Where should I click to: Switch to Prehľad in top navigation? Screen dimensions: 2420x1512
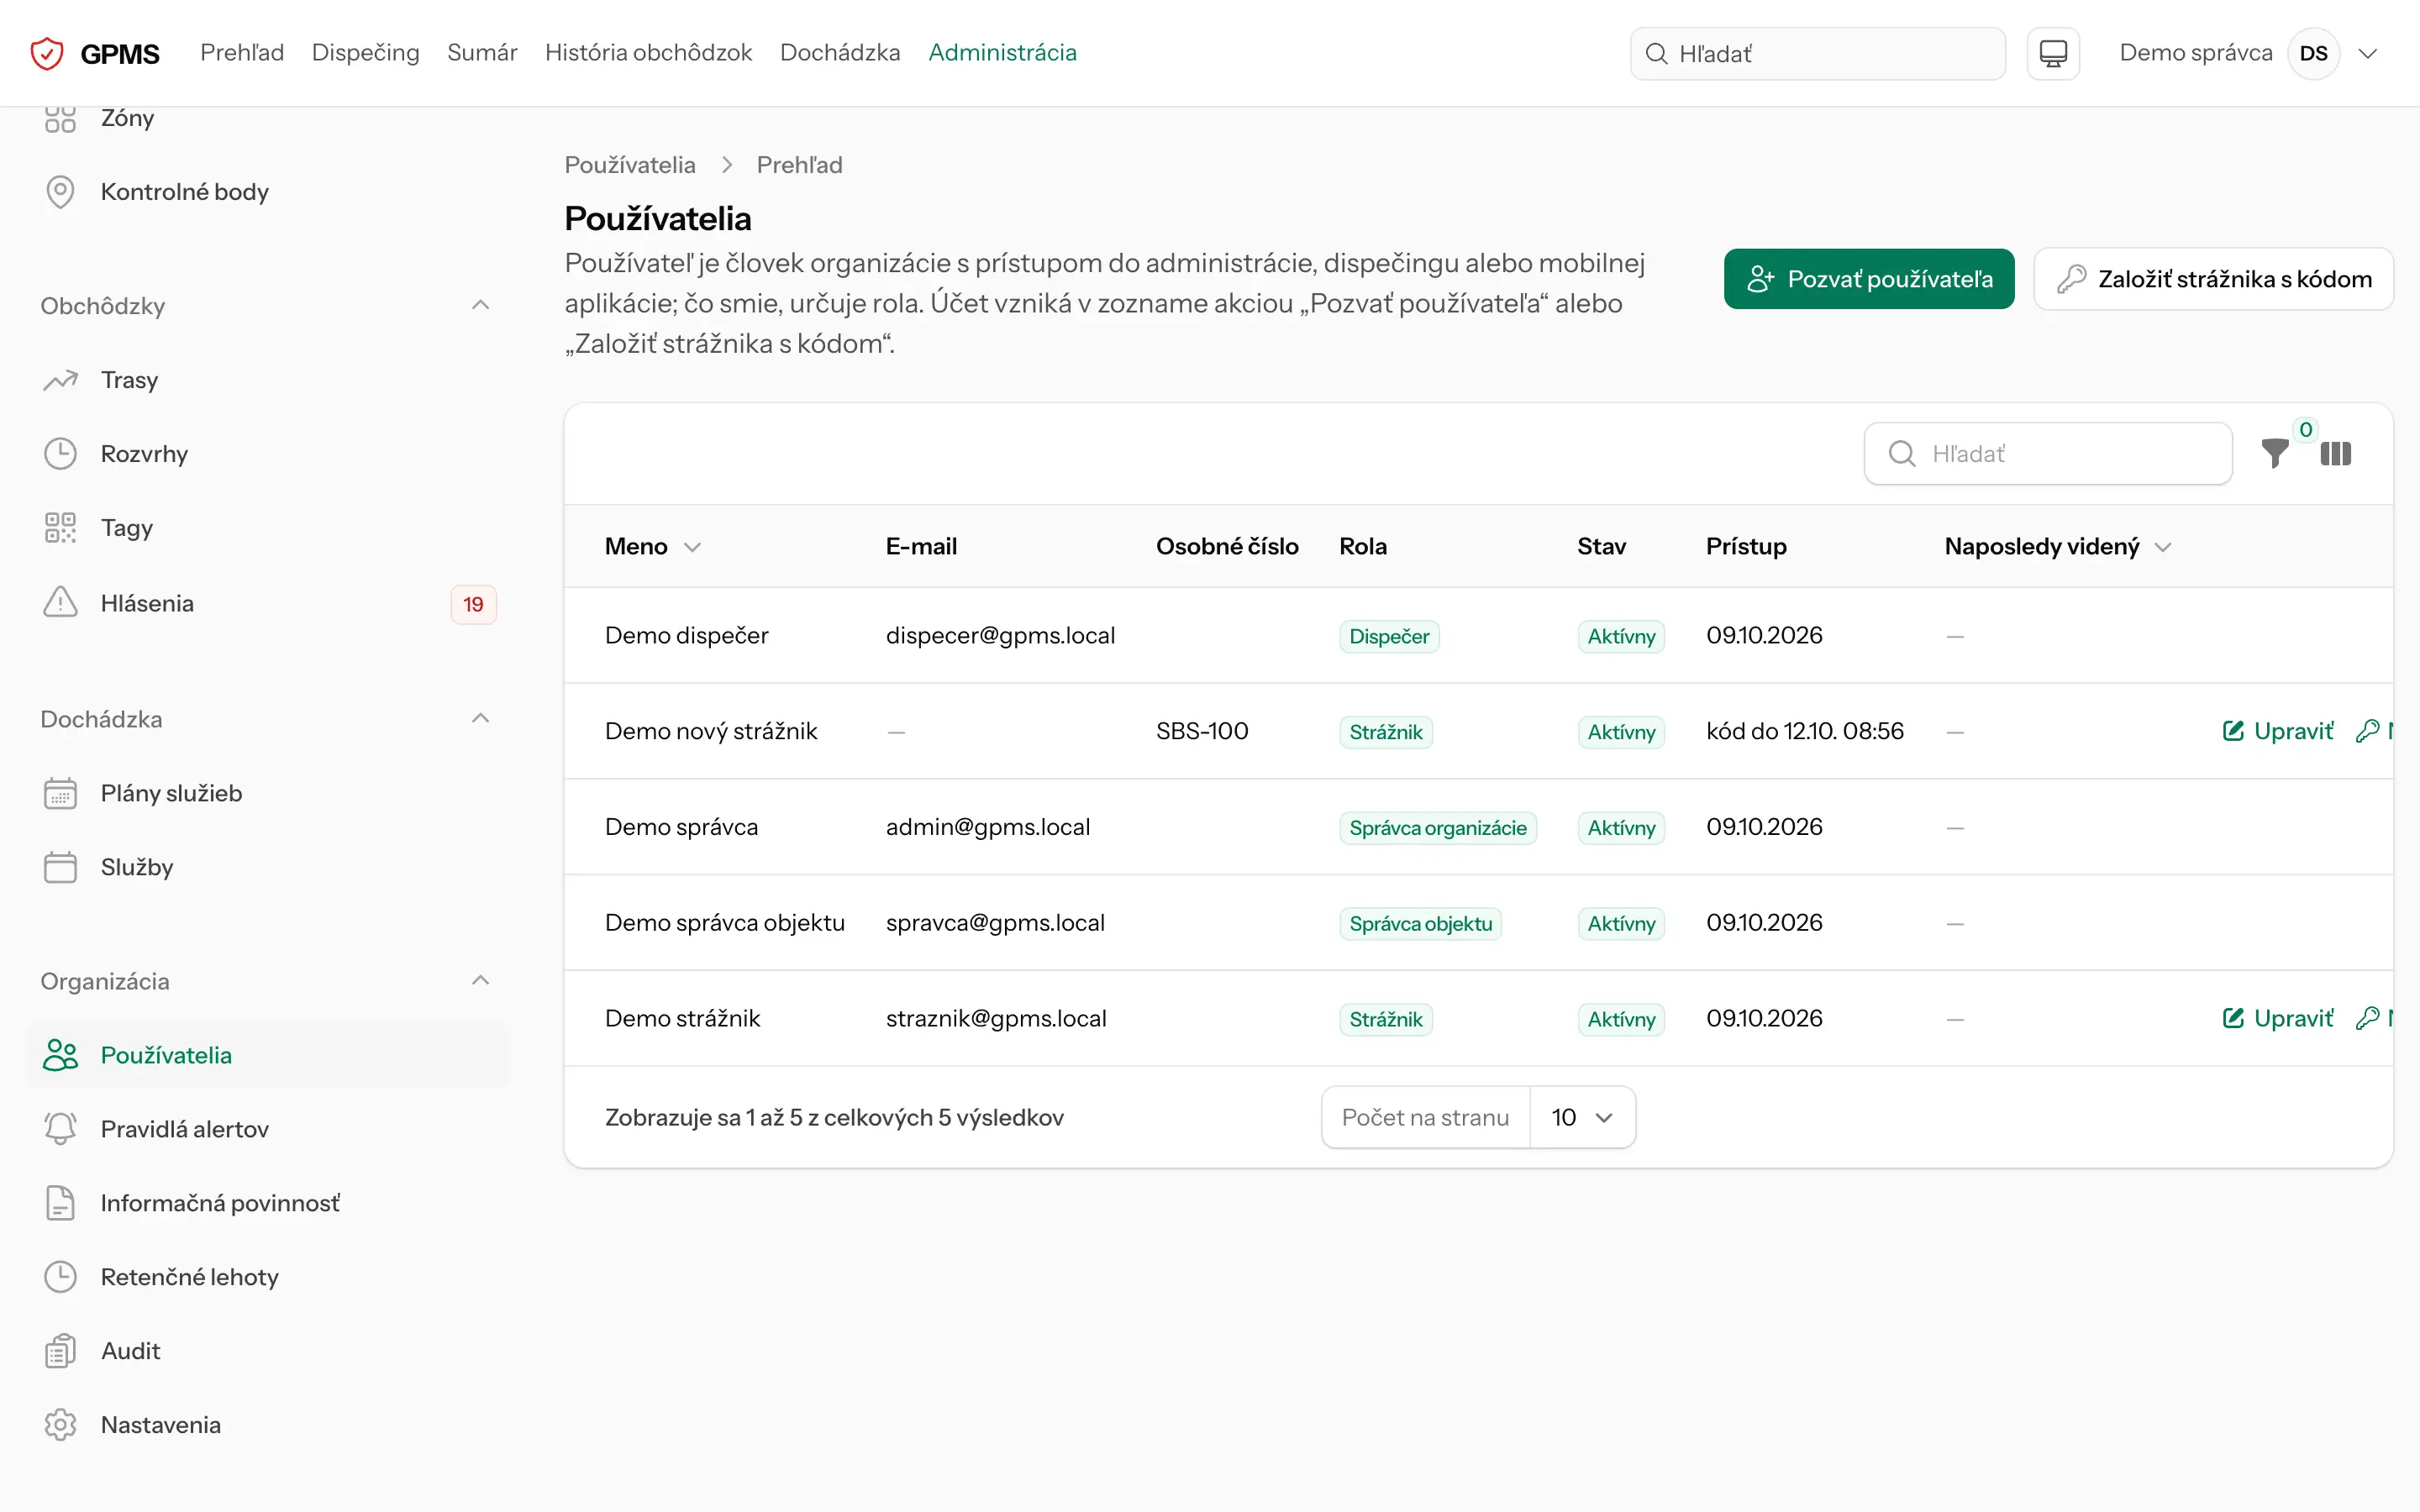(x=242, y=53)
